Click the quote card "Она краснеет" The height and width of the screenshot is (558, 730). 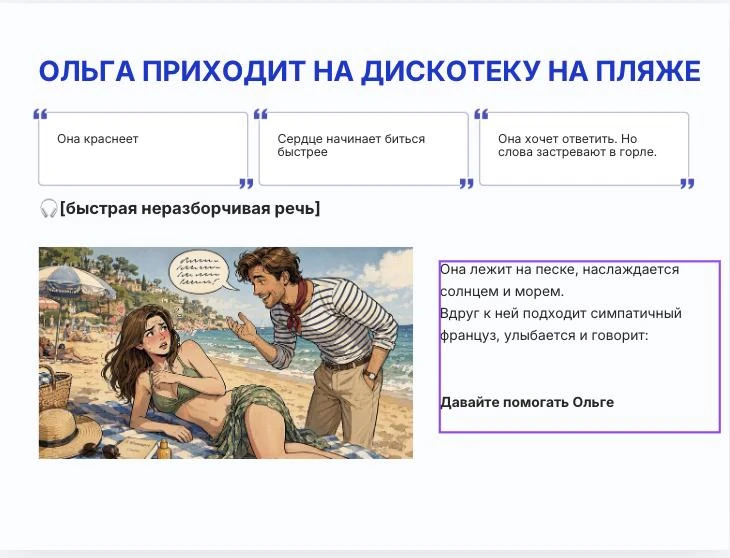(x=143, y=149)
